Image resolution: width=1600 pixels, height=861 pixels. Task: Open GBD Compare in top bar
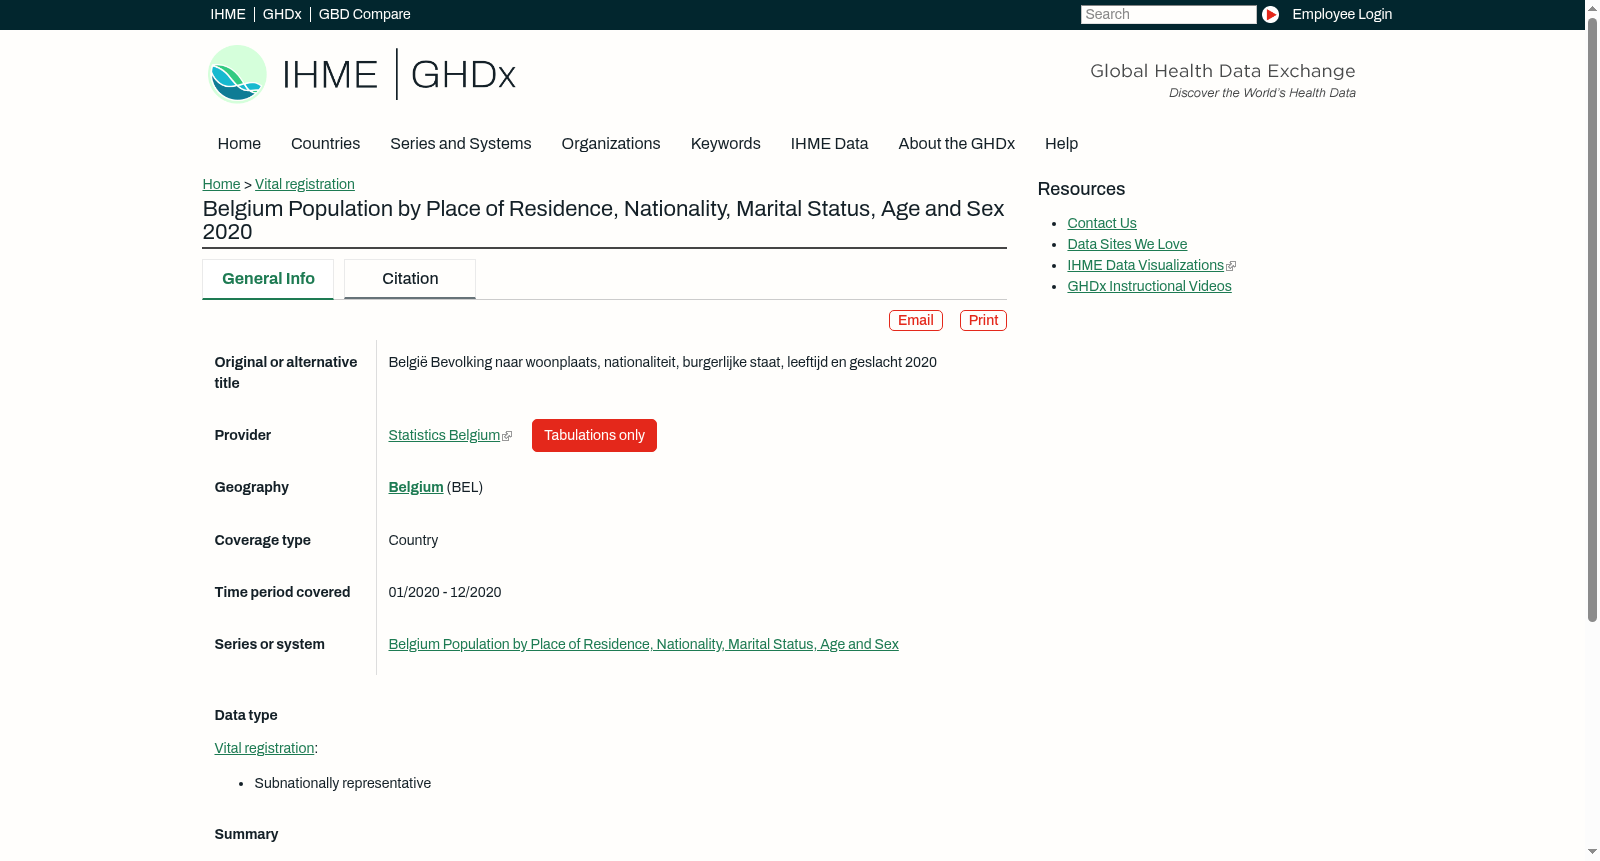pyautogui.click(x=365, y=14)
